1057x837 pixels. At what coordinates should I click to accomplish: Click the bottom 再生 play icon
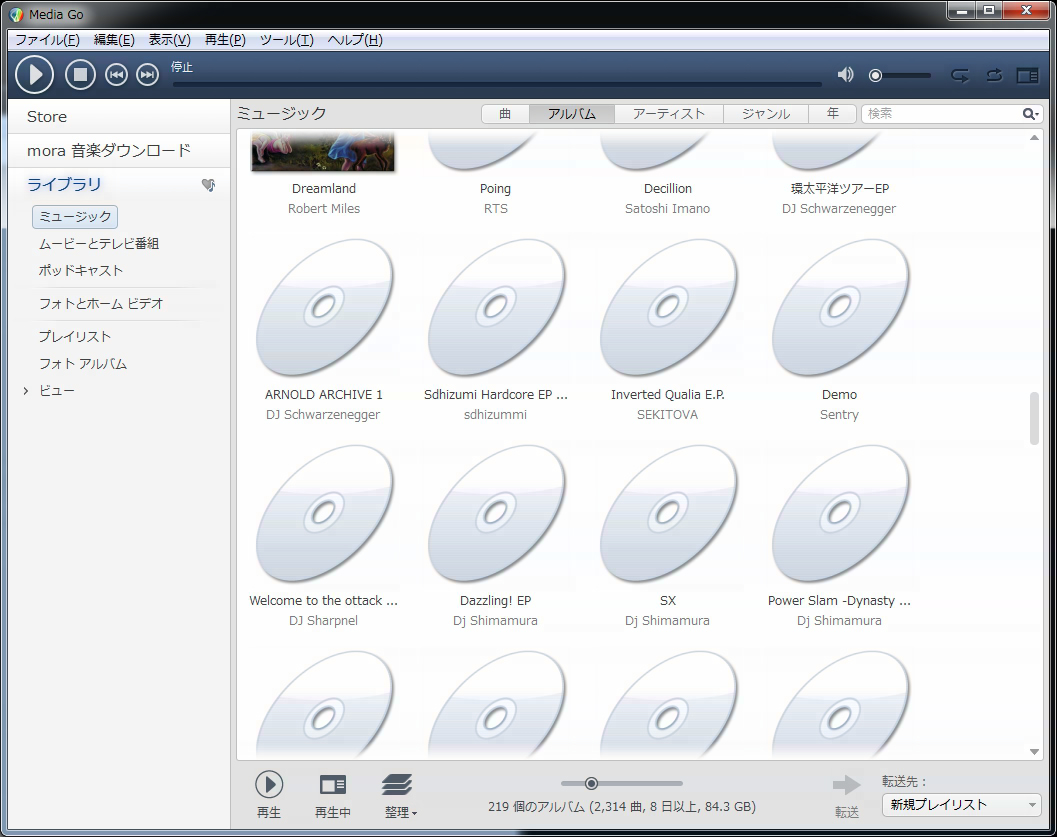click(269, 784)
